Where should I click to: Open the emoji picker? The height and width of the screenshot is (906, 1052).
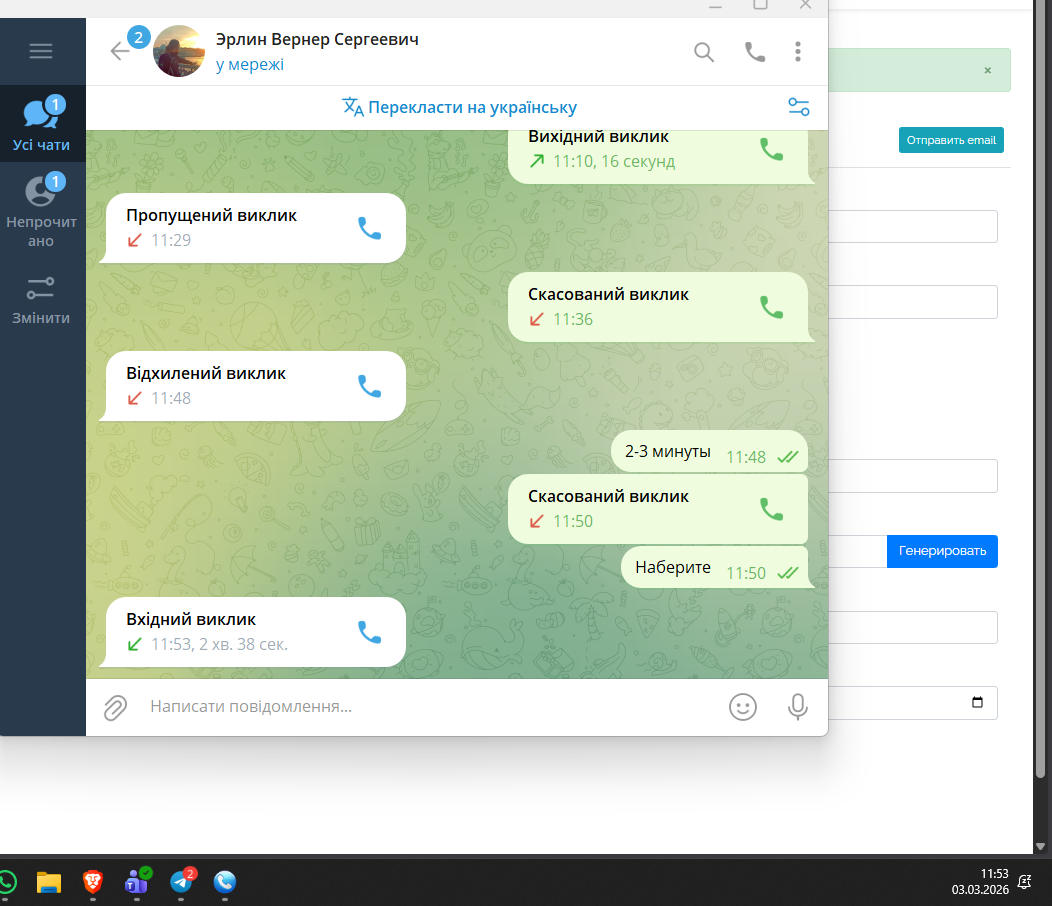743,707
